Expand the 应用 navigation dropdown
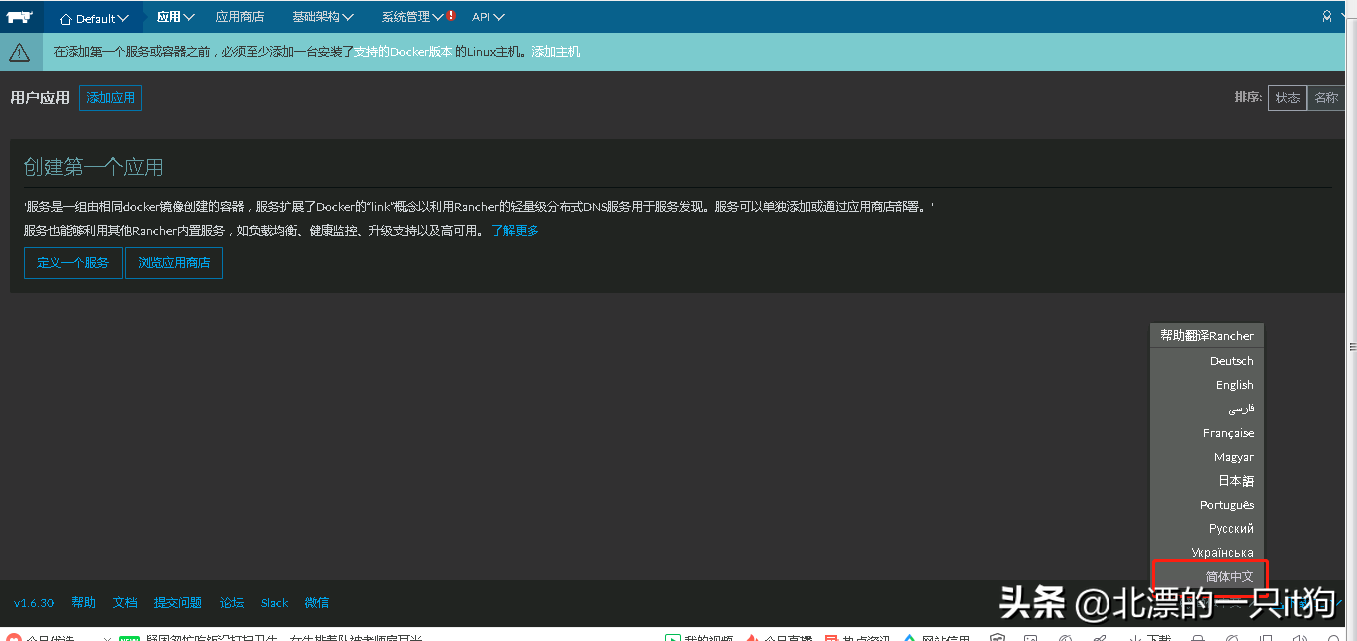 (175, 17)
